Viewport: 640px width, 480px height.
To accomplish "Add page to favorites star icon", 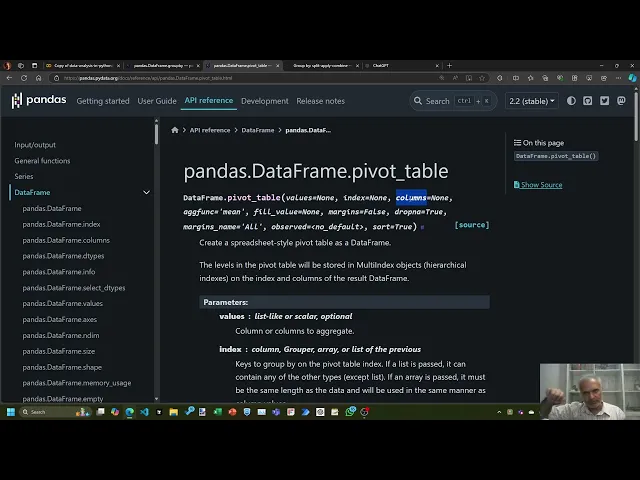I will [x=482, y=78].
